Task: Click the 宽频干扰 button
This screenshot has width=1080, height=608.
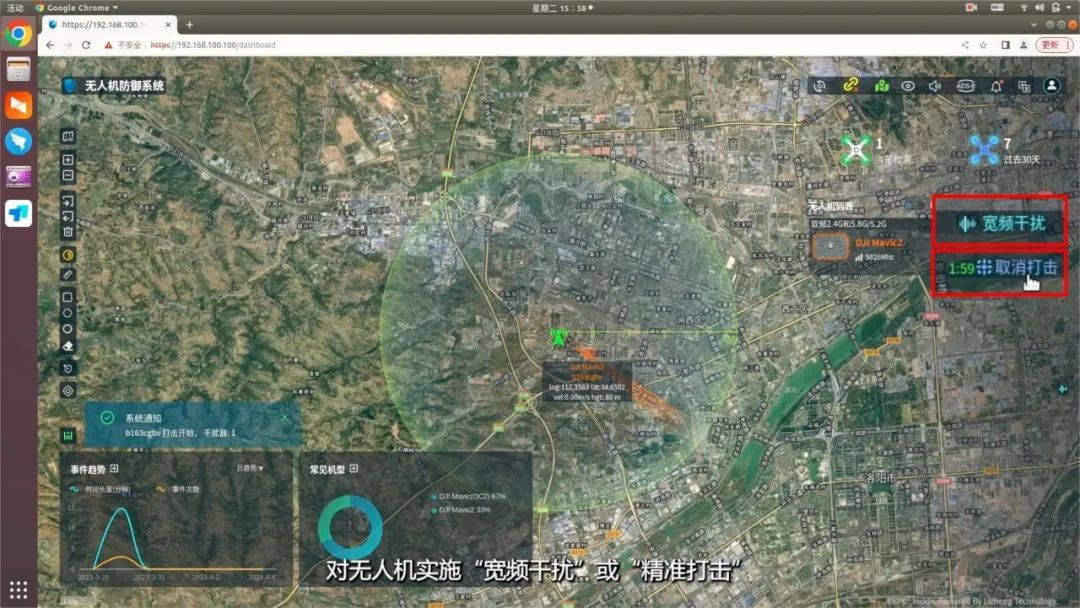Action: pyautogui.click(x=1001, y=223)
